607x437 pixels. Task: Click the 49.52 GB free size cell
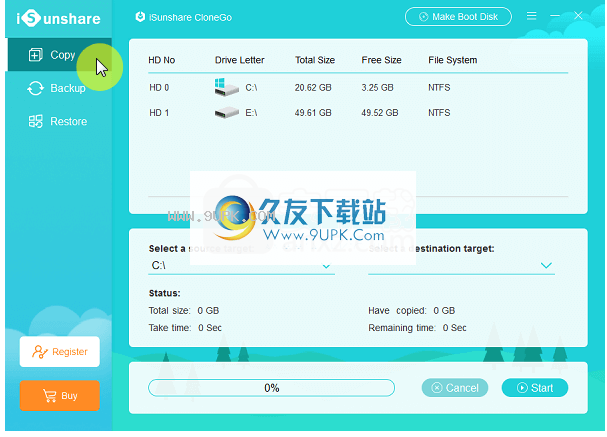pos(379,113)
